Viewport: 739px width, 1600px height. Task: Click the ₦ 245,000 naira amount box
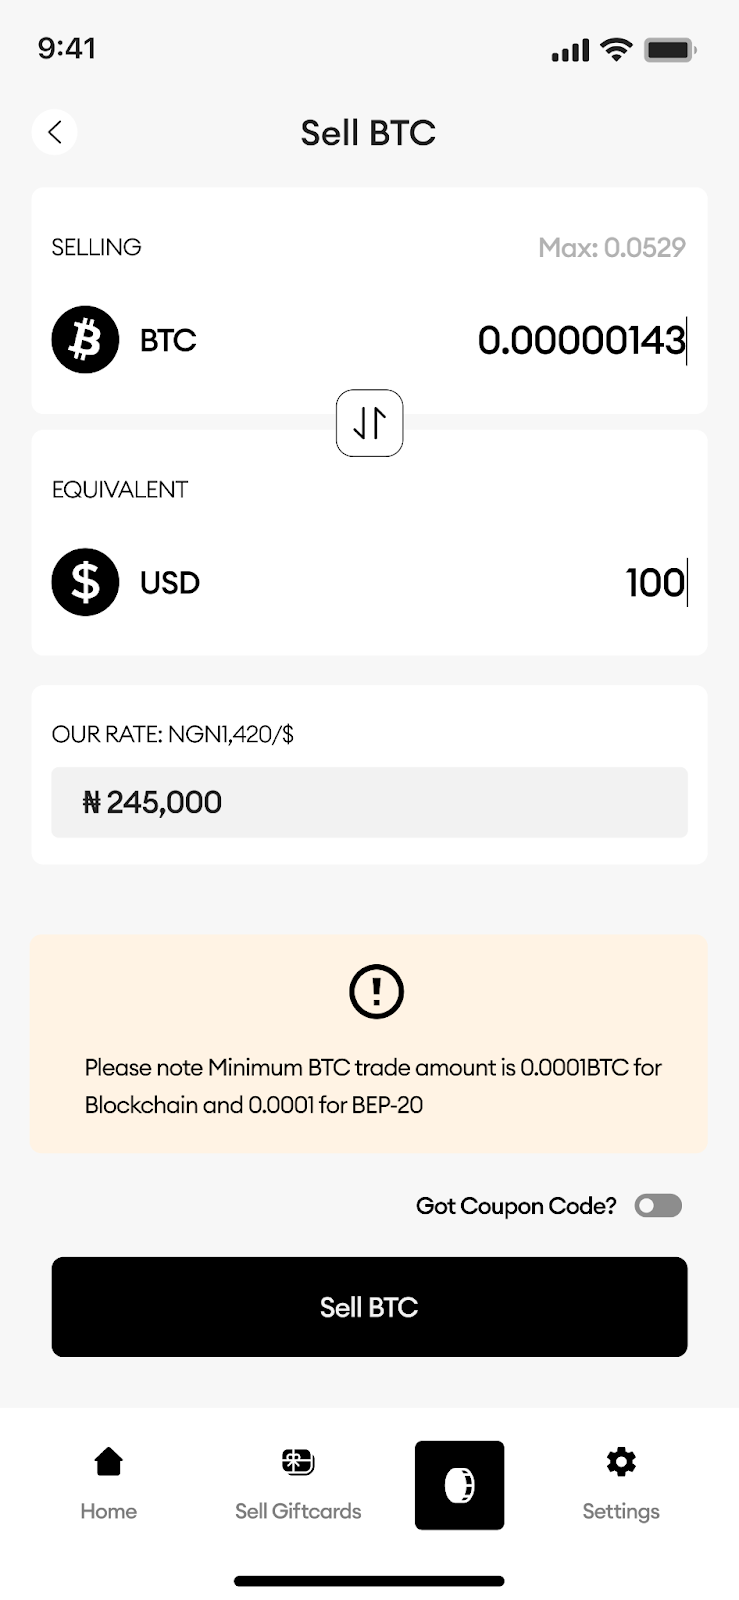coord(369,802)
